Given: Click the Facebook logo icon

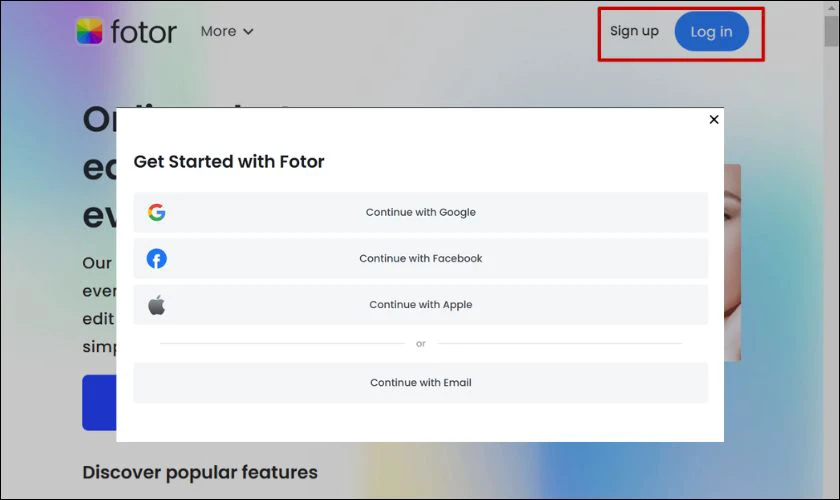Looking at the screenshot, I should (156, 259).
